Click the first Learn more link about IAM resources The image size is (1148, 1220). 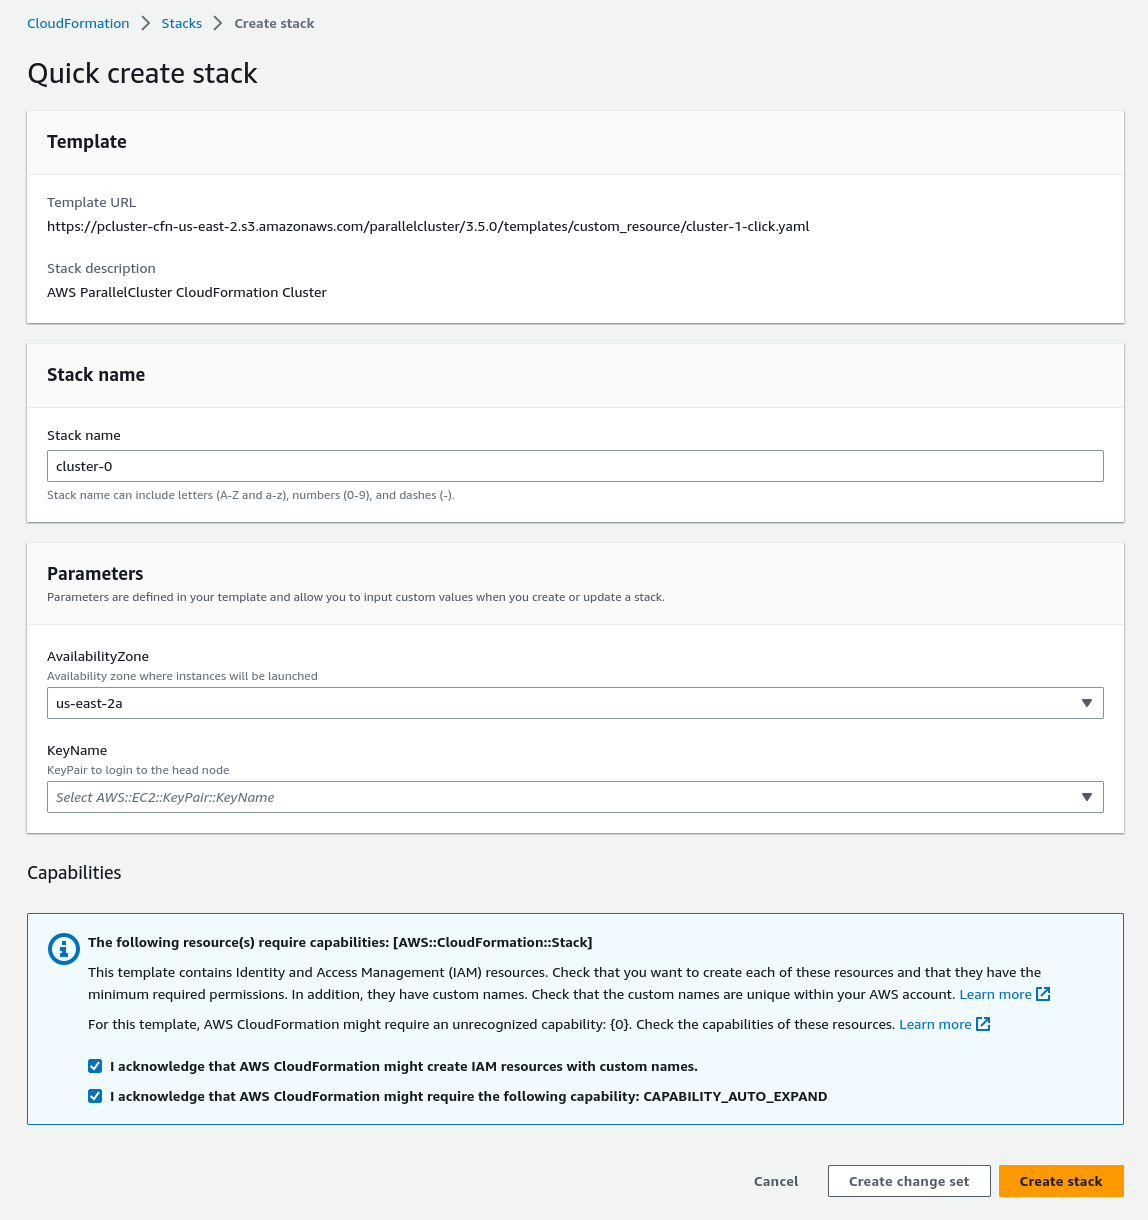point(996,994)
